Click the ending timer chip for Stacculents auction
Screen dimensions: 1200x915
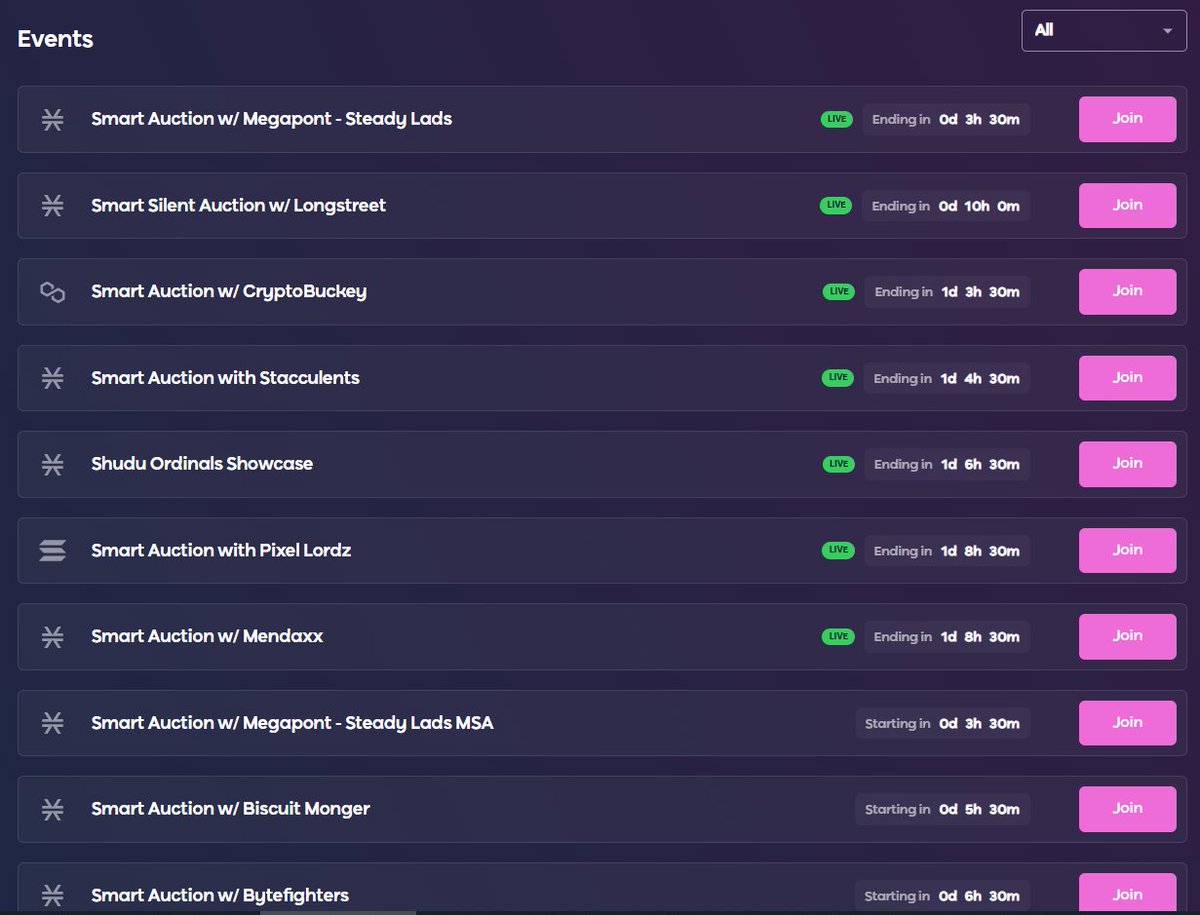945,378
